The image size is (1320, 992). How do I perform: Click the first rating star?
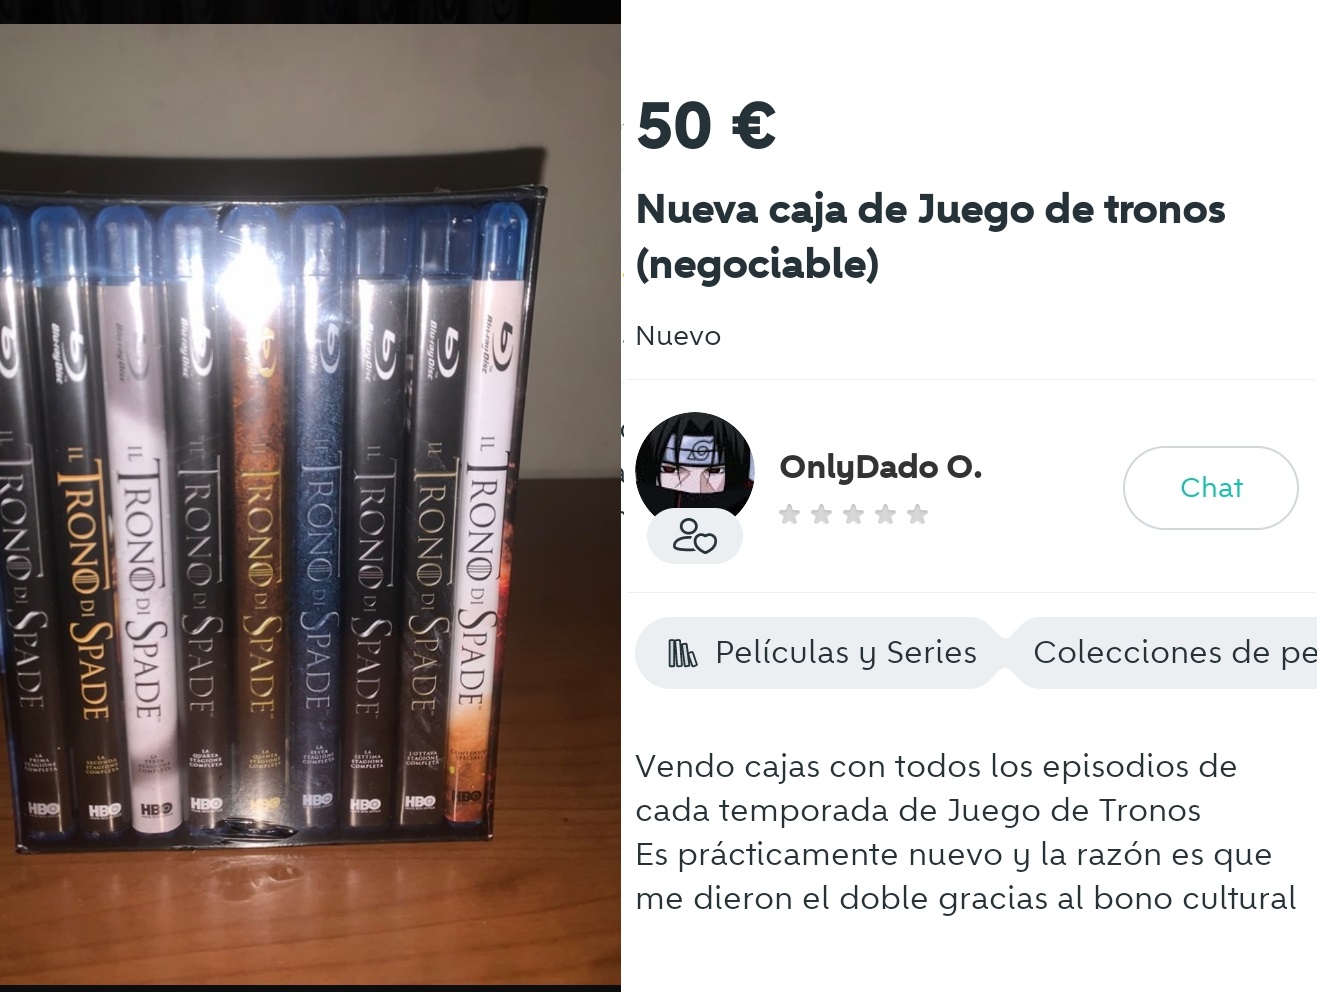tap(790, 515)
